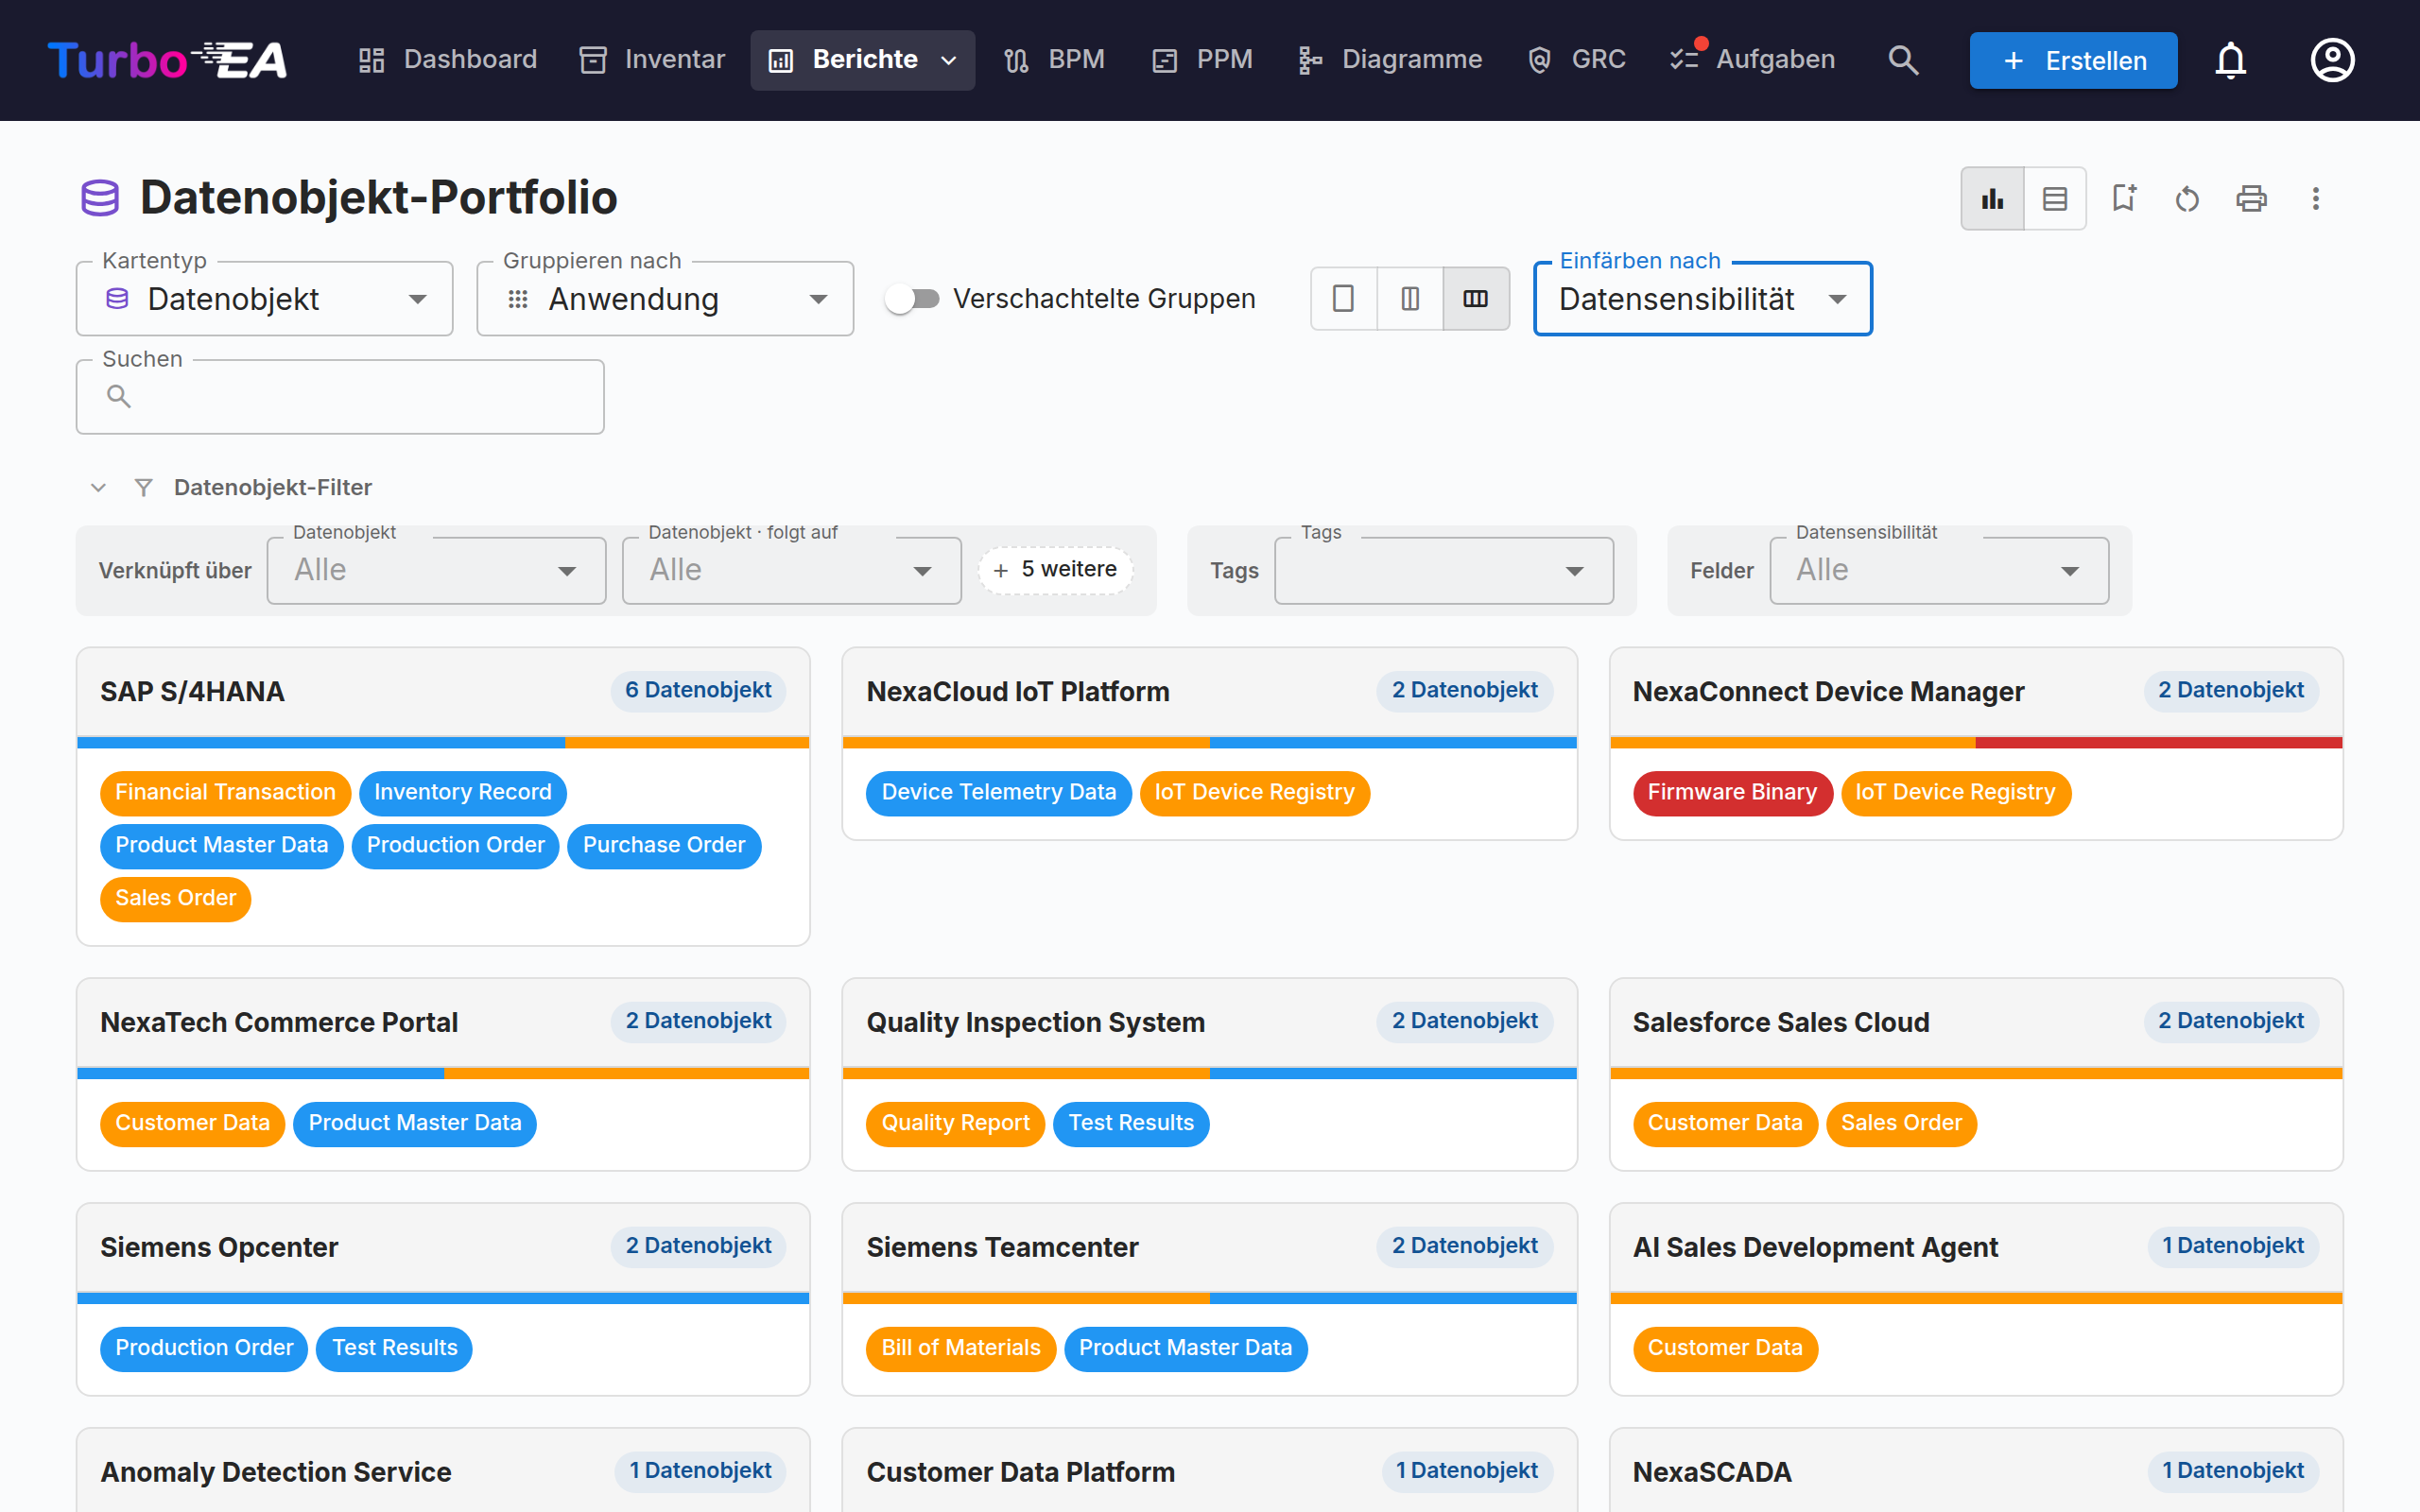
Task: Switch to table view icon
Action: coord(2055,199)
